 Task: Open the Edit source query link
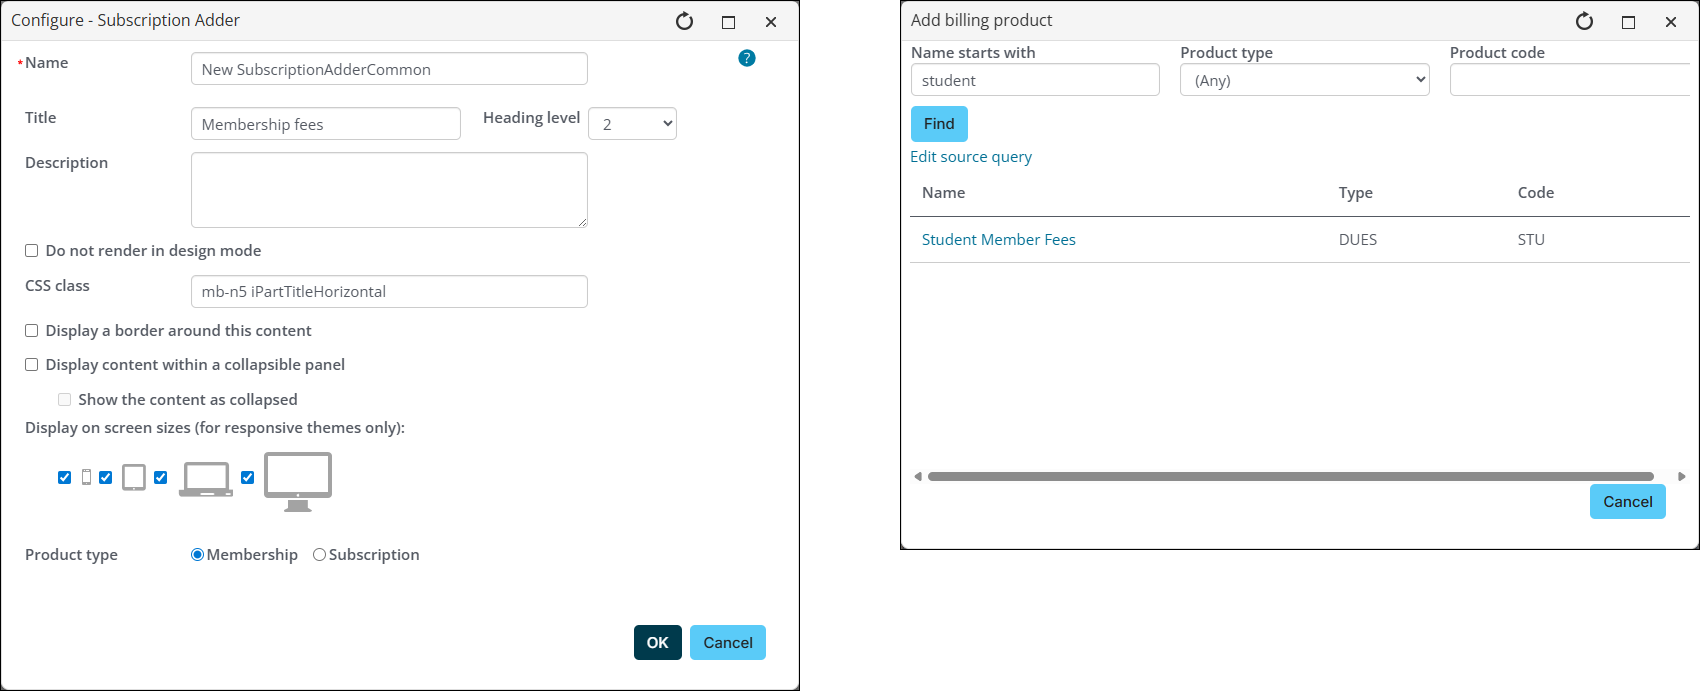[x=970, y=157]
